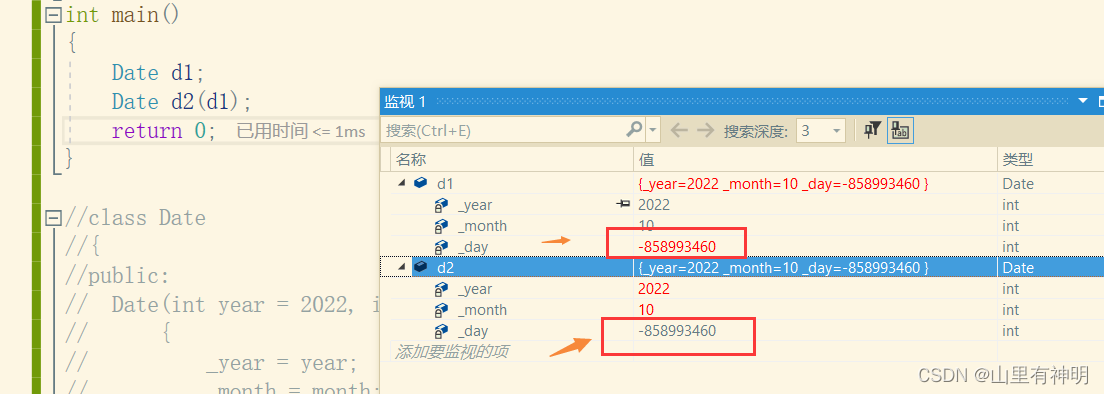Image resolution: width=1104 pixels, height=394 pixels.
Task: Click the 值 column header
Action: pyautogui.click(x=815, y=160)
